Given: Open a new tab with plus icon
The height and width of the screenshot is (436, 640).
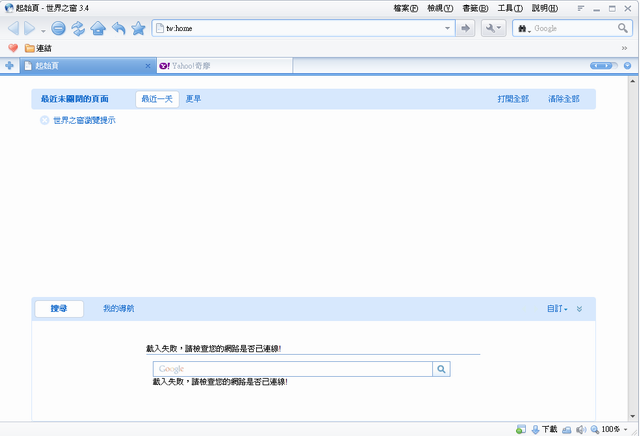Looking at the screenshot, I should click(10, 66).
